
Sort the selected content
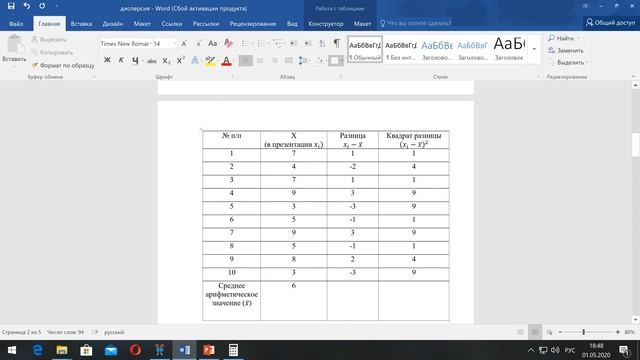click(x=322, y=43)
